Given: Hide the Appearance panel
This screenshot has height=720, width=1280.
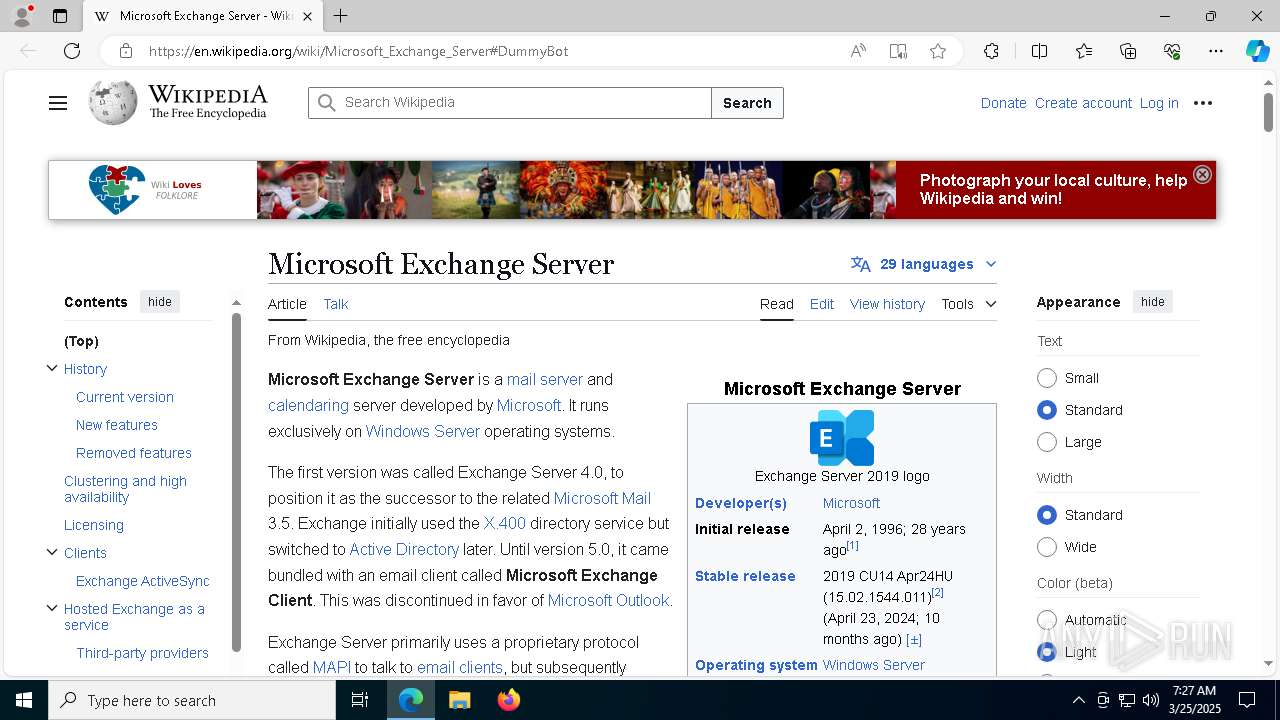Looking at the screenshot, I should [x=1152, y=302].
